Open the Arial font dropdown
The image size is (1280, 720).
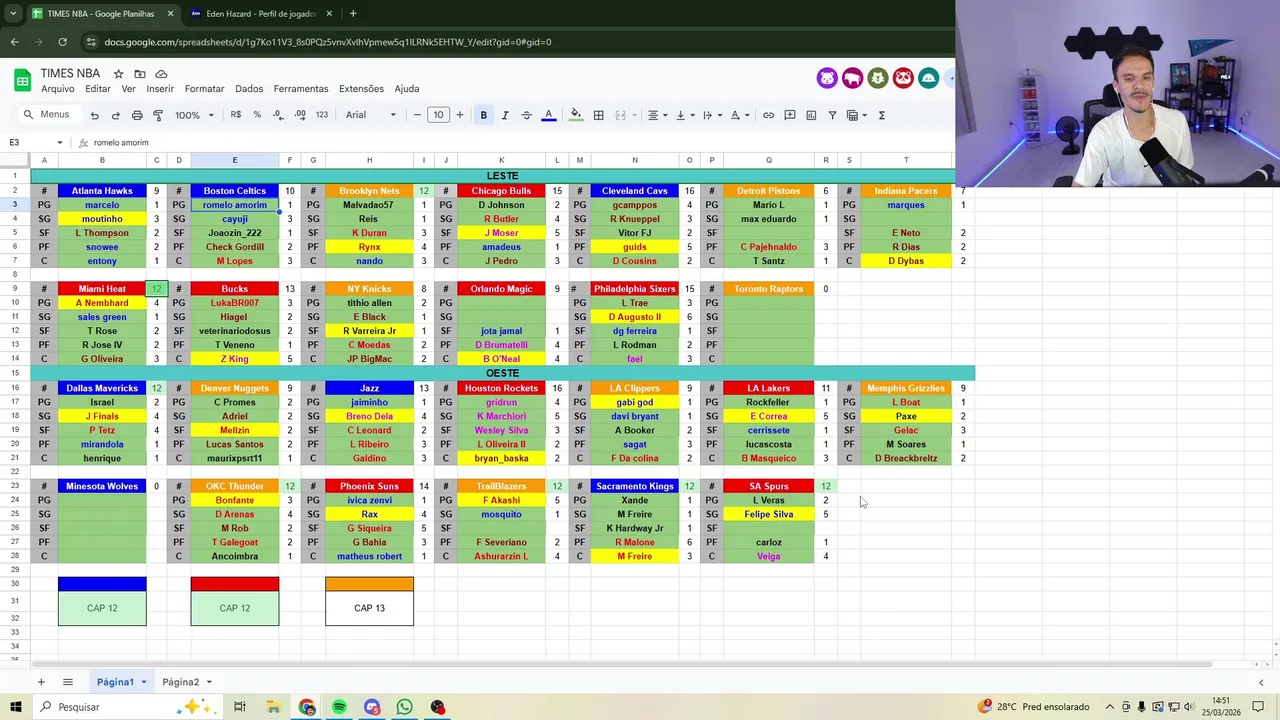[x=371, y=115]
